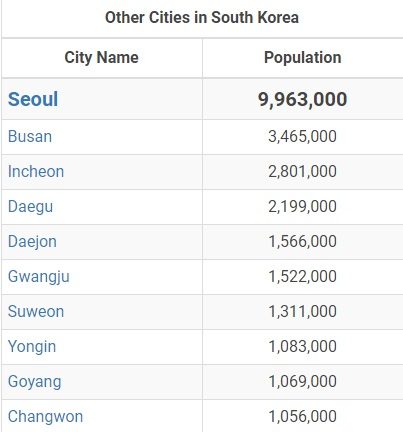
Task: Open the Incheon city link
Action: 36,172
